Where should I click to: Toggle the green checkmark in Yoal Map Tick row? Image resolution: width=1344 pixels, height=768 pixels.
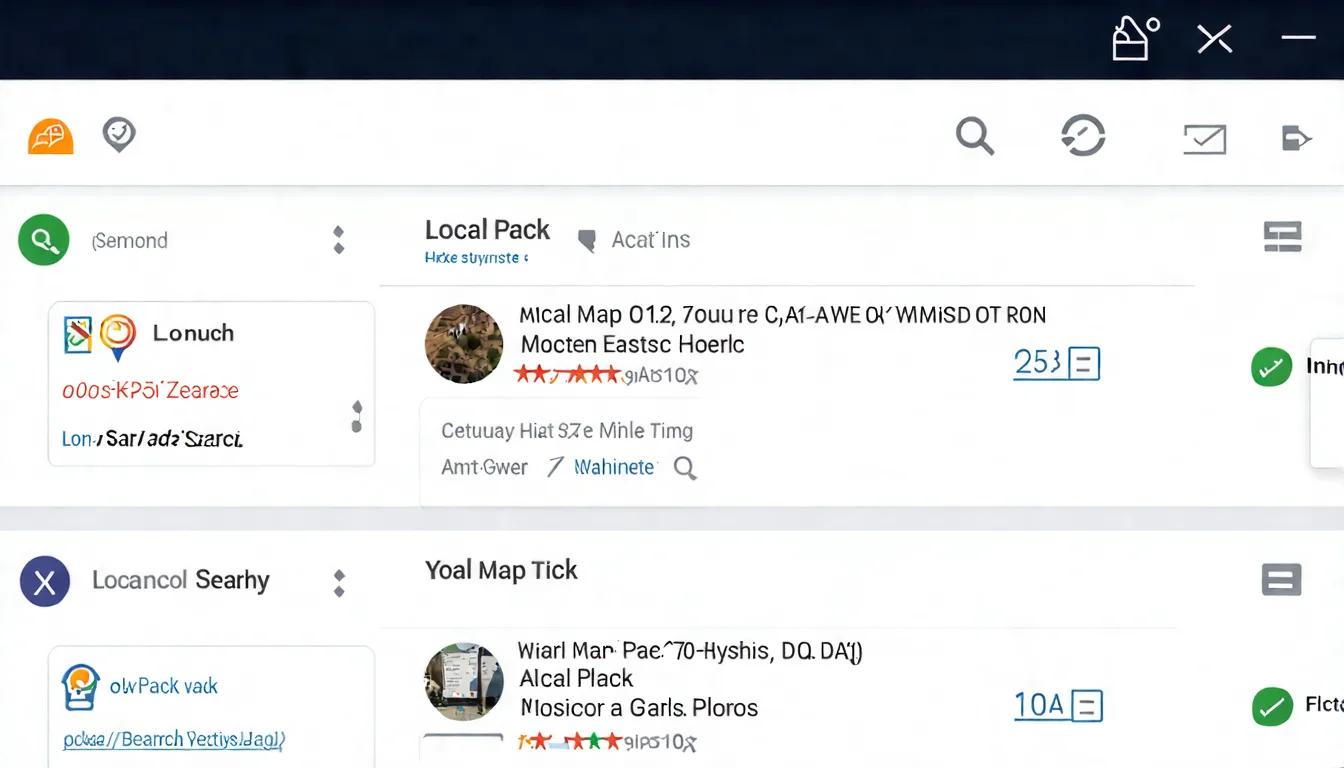tap(1272, 707)
